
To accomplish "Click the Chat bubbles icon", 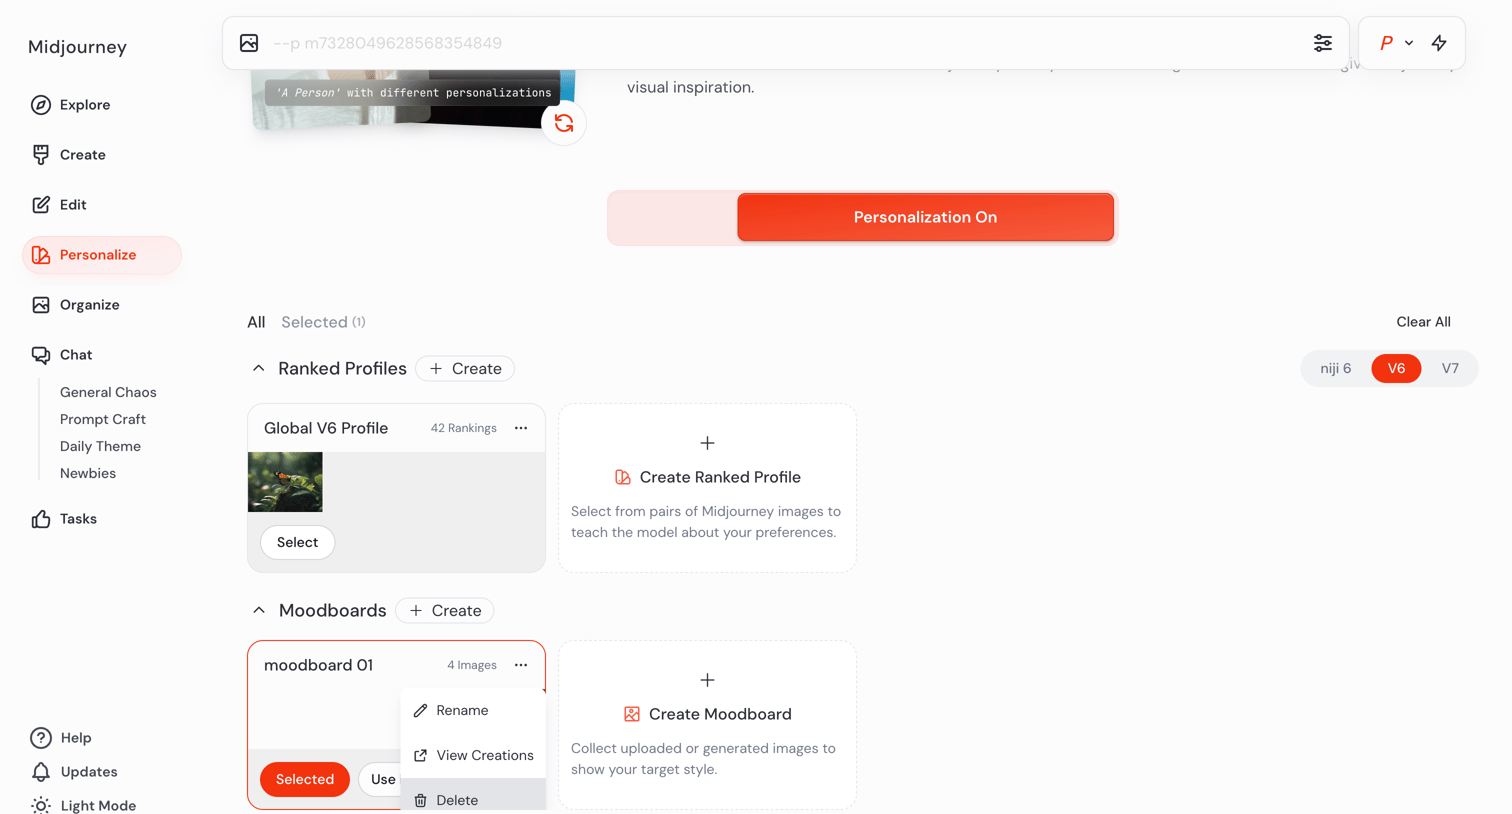I will click(41, 355).
